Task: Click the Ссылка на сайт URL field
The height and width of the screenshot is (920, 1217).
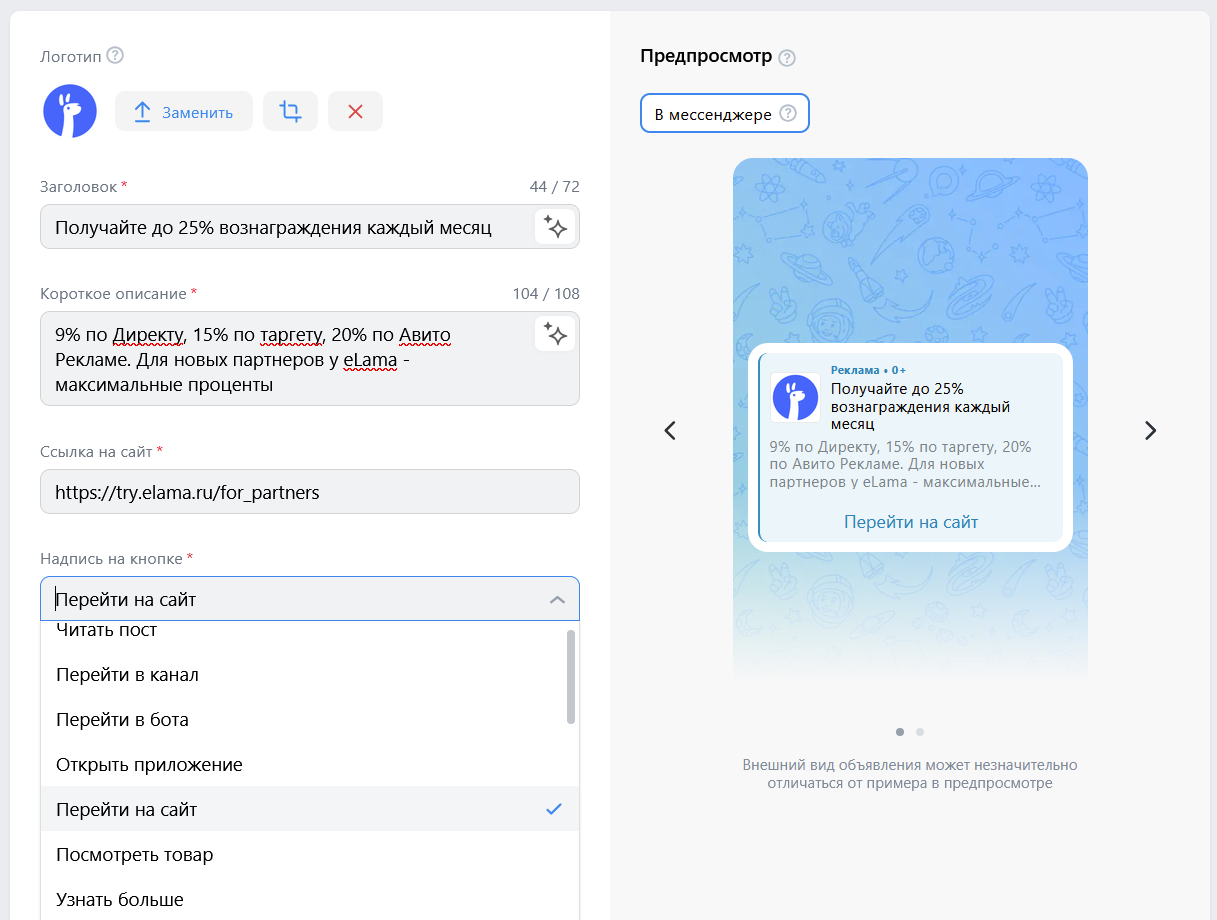Action: tap(310, 492)
